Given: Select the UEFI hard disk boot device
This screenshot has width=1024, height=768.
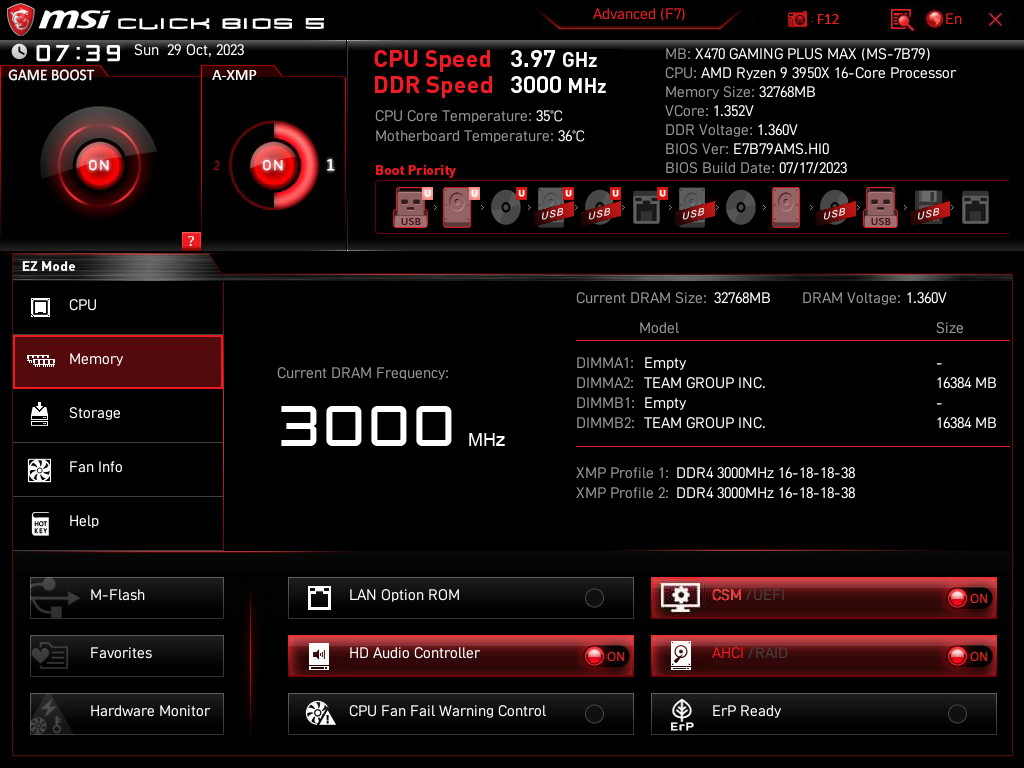Looking at the screenshot, I should tap(459, 208).
